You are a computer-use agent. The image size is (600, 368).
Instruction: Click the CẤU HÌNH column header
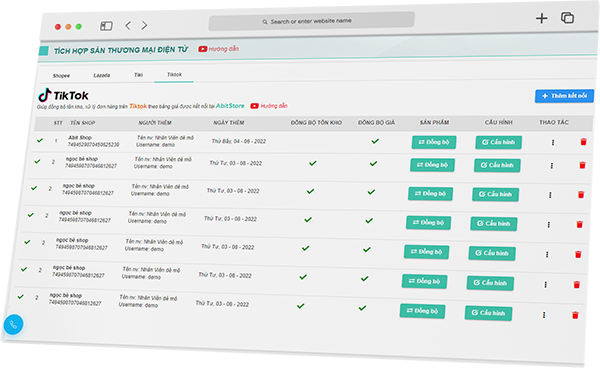(x=499, y=122)
